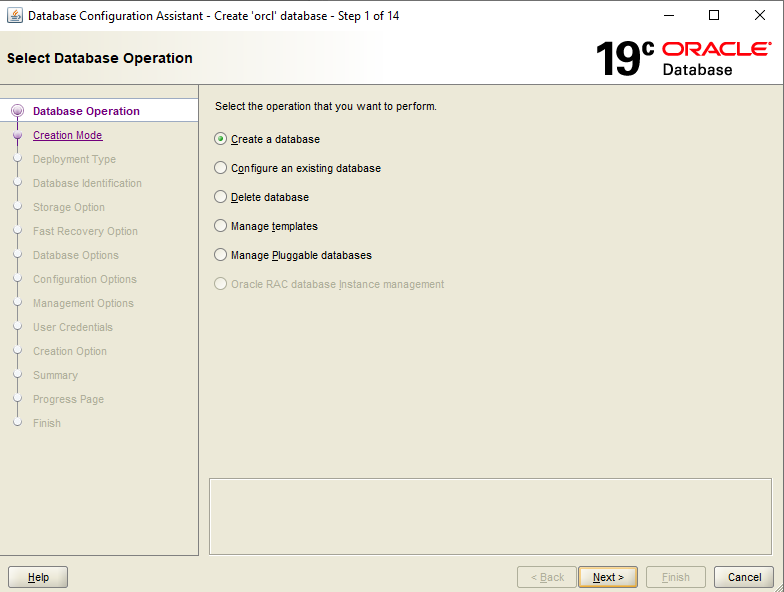Click the Management Options step
Viewport: 784px width, 592px height.
pos(83,303)
